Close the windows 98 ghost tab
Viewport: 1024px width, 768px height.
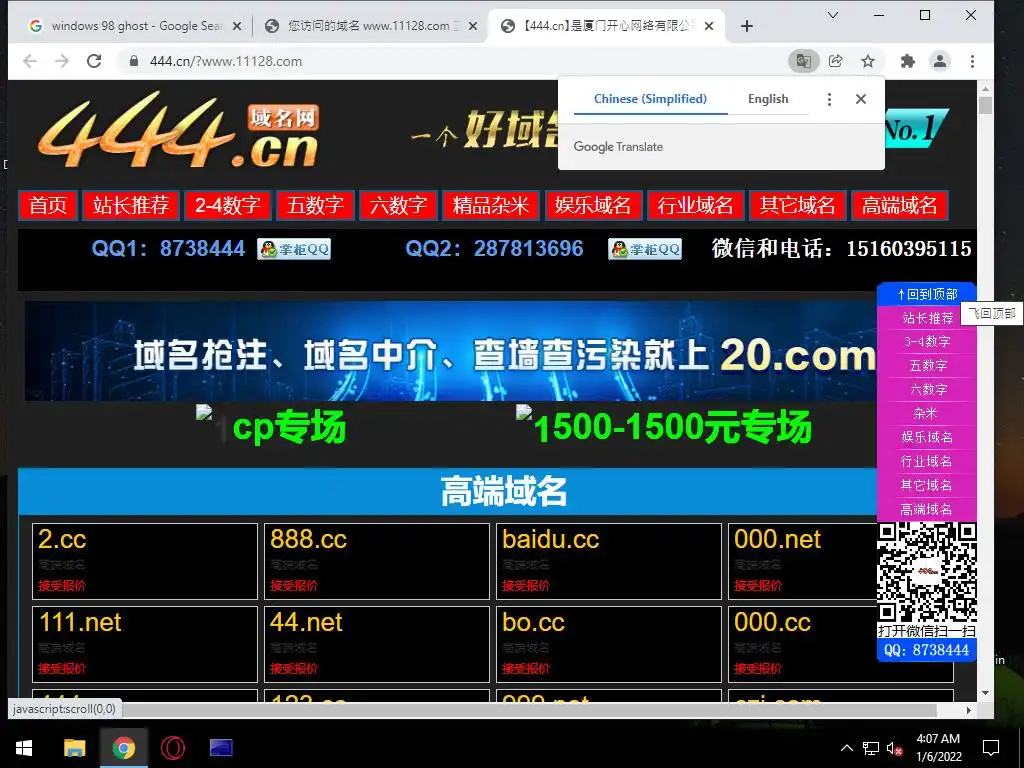click(x=237, y=26)
